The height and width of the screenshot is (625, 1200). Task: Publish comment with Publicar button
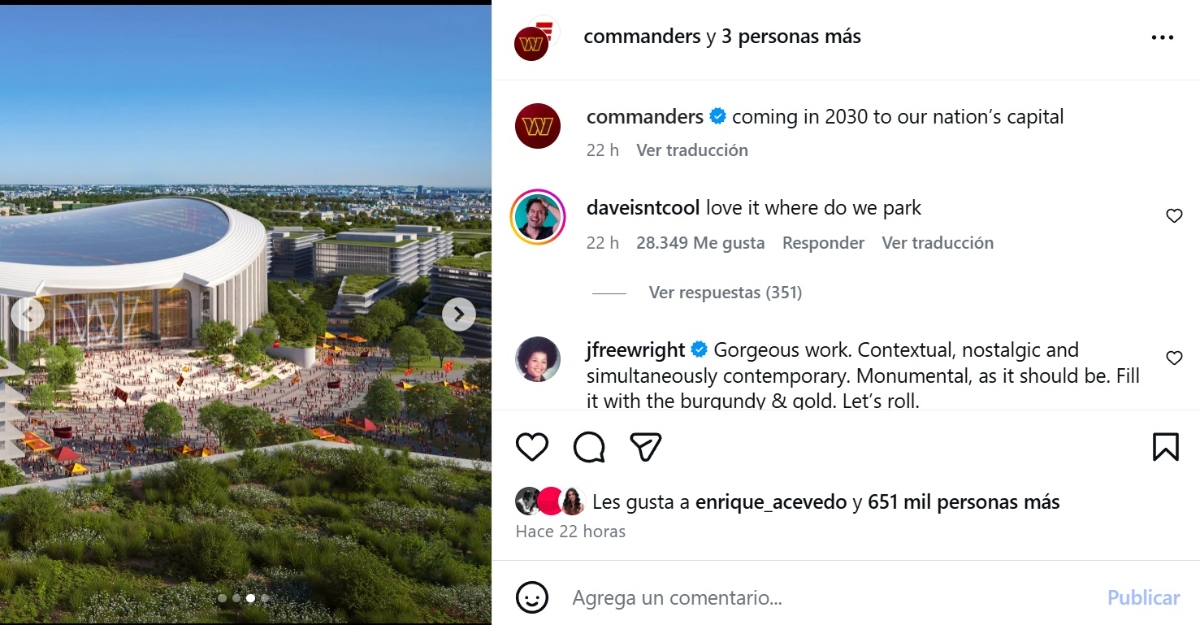click(1144, 598)
